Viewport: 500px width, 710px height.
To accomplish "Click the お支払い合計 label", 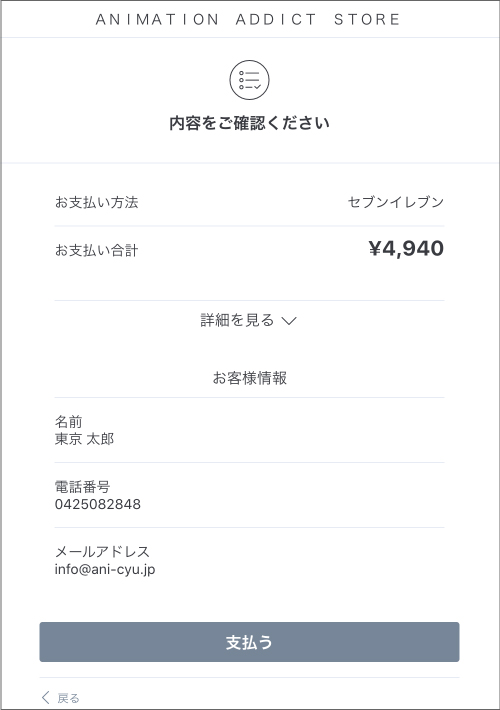I will [96, 250].
